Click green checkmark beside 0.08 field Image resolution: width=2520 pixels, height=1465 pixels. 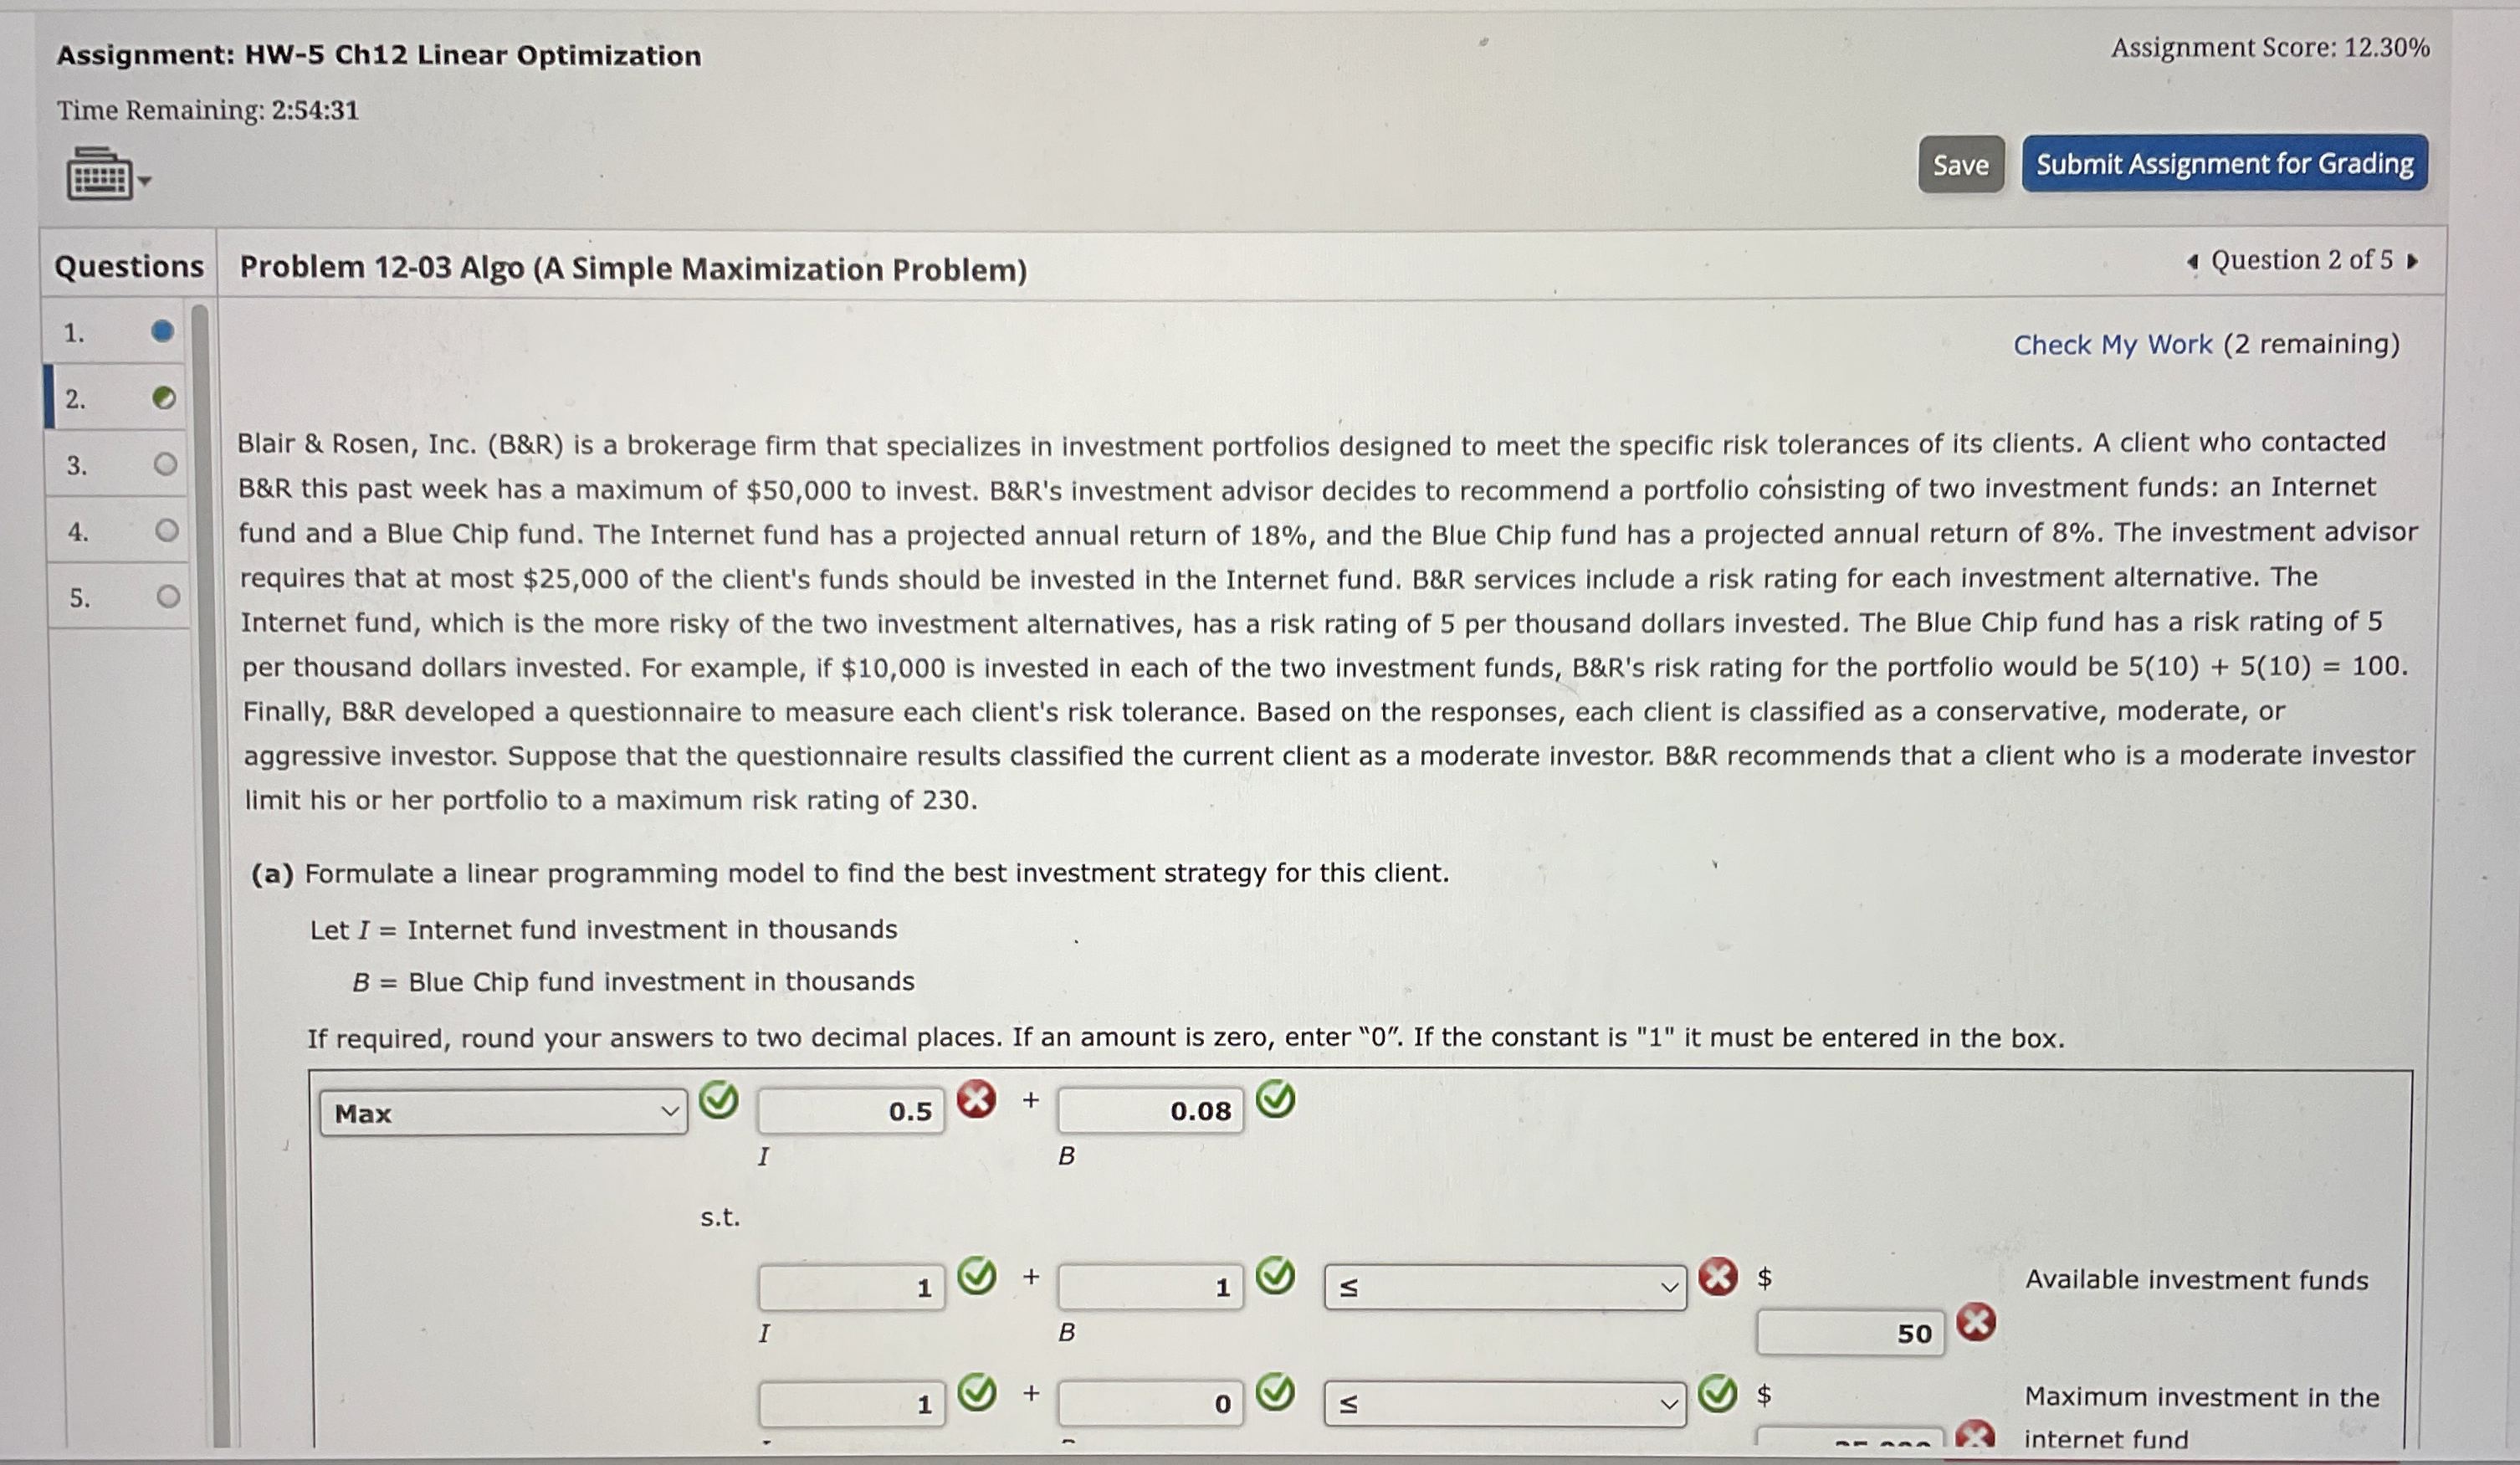point(1275,1099)
